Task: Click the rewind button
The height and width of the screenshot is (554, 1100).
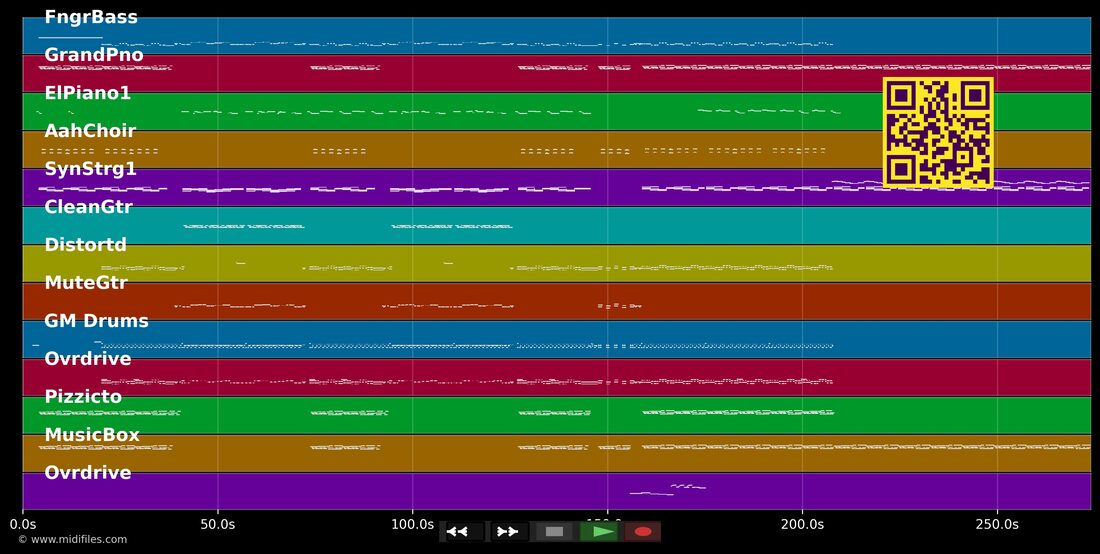Action: click(x=464, y=532)
